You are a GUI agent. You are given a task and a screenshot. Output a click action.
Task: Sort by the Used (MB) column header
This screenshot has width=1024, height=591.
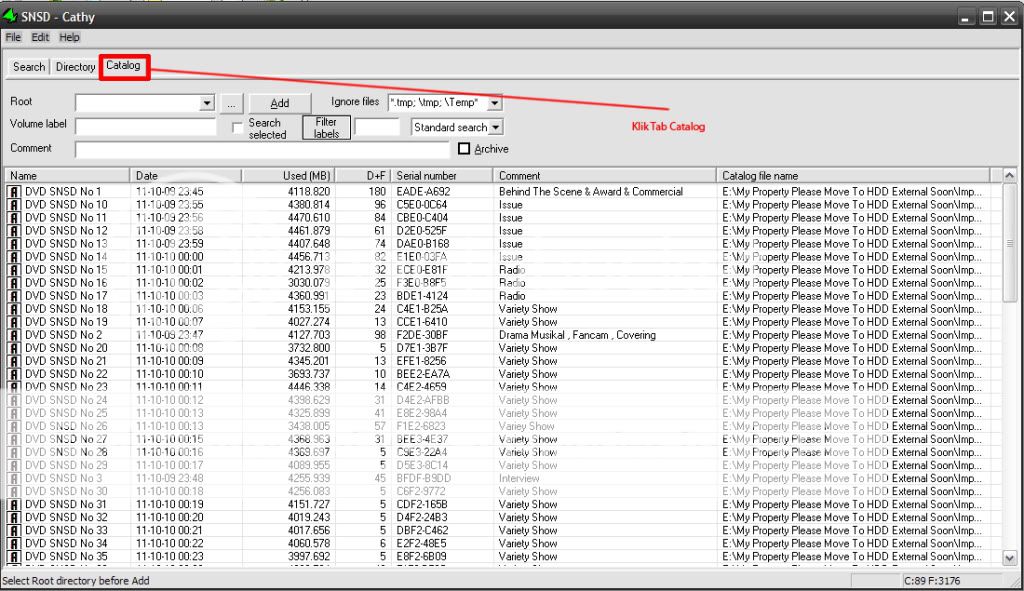click(289, 176)
